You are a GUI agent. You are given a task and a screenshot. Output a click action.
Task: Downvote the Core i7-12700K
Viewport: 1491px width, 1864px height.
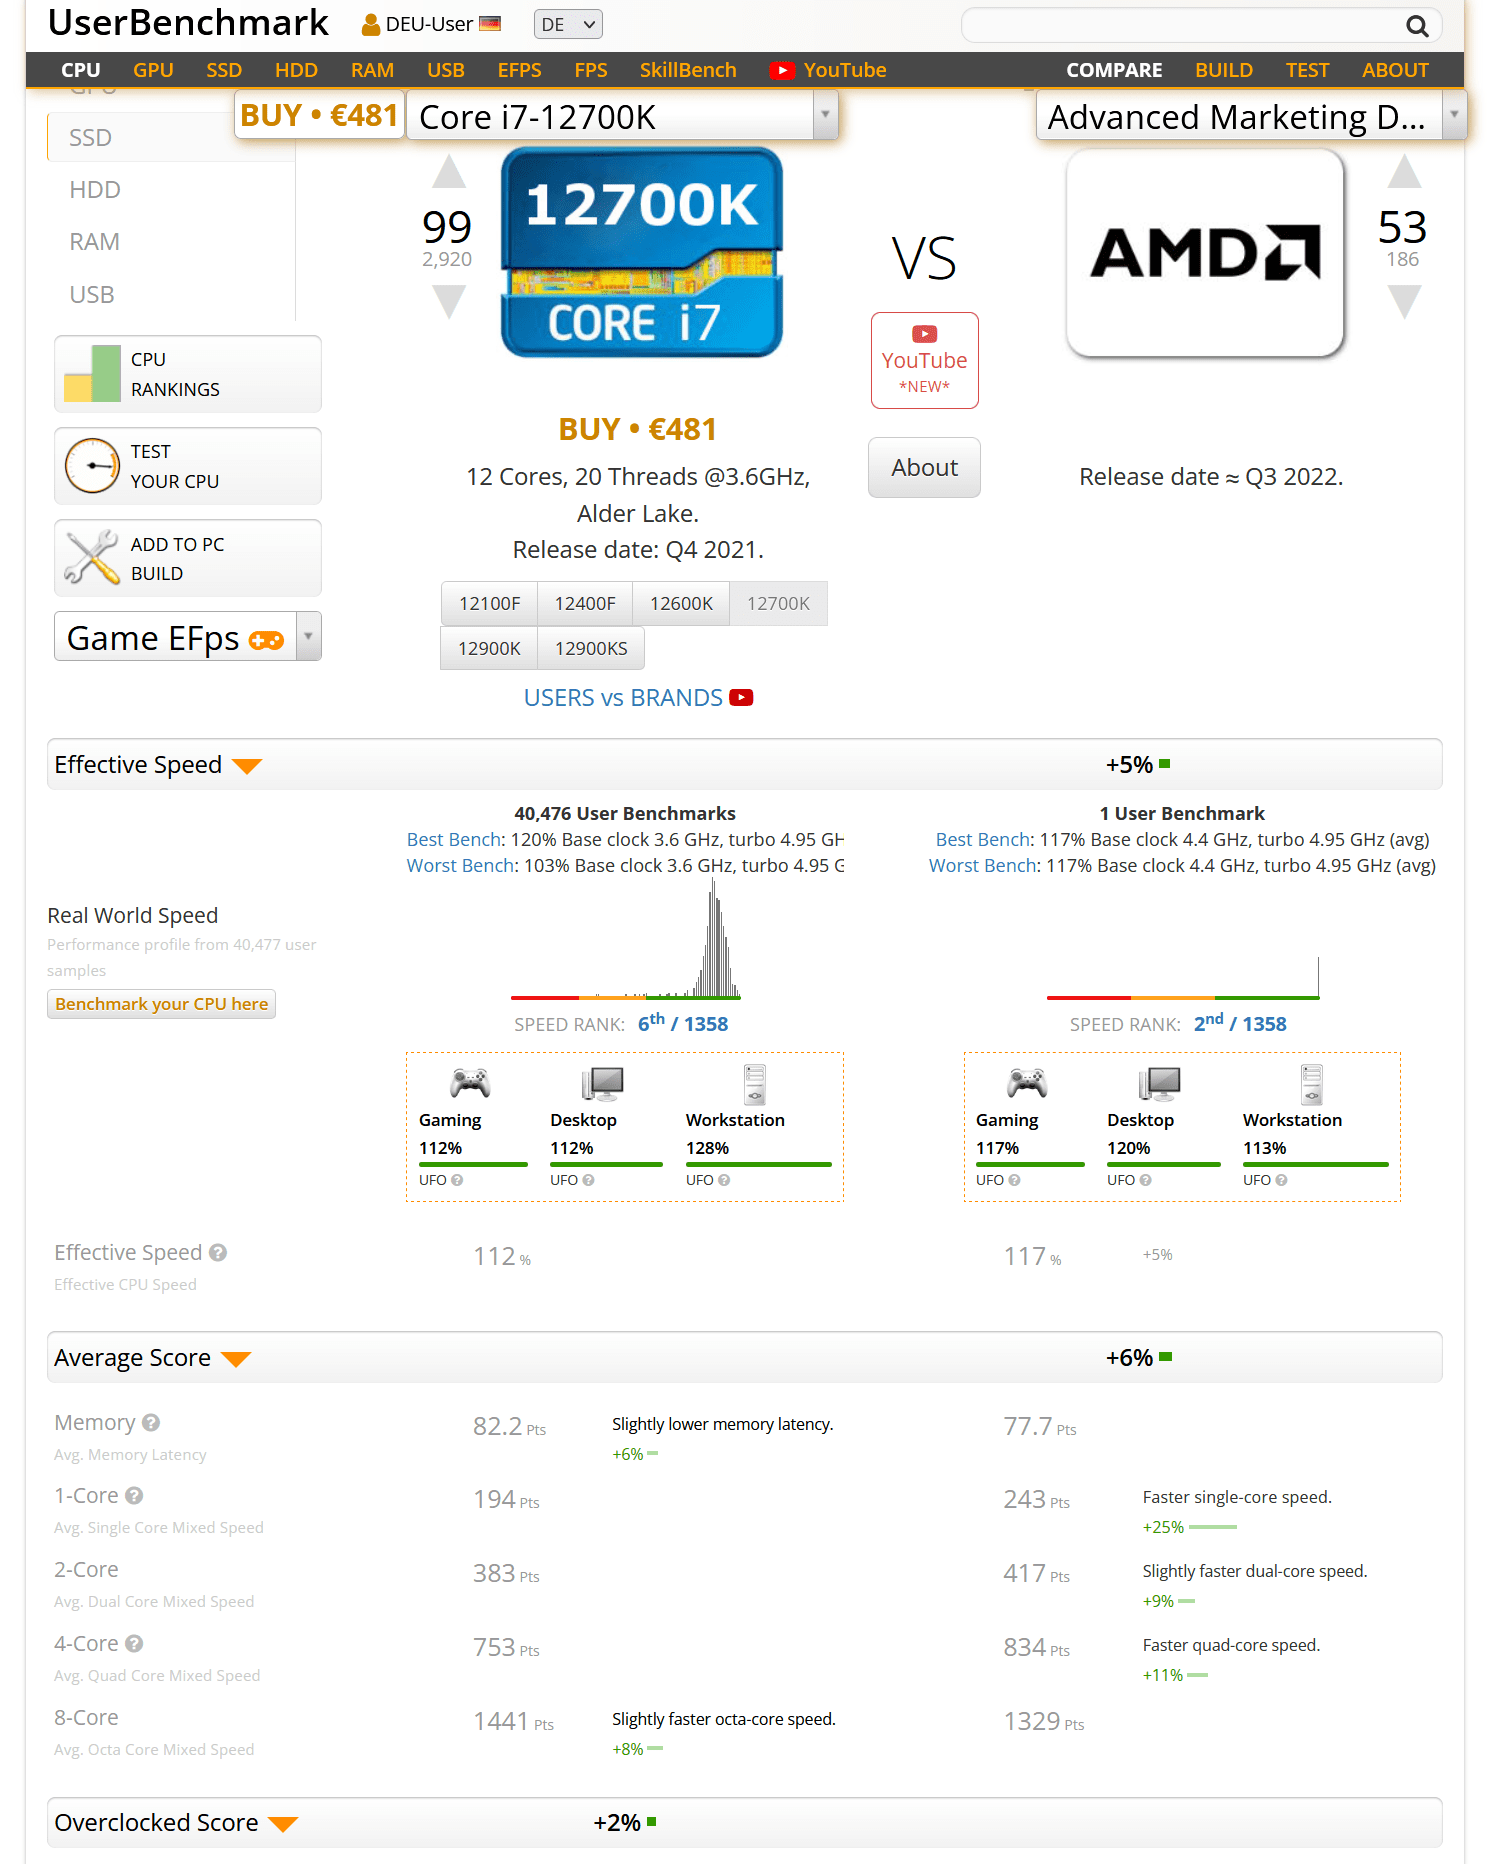point(449,300)
